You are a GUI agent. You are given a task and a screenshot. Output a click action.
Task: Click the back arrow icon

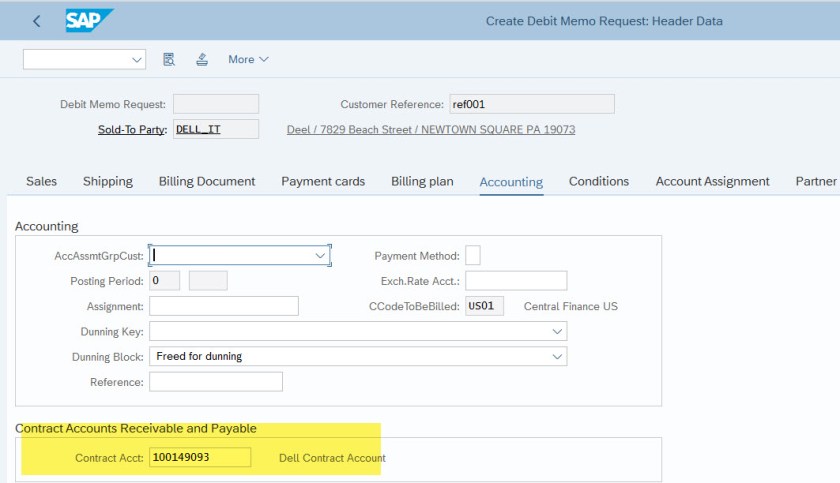(37, 21)
